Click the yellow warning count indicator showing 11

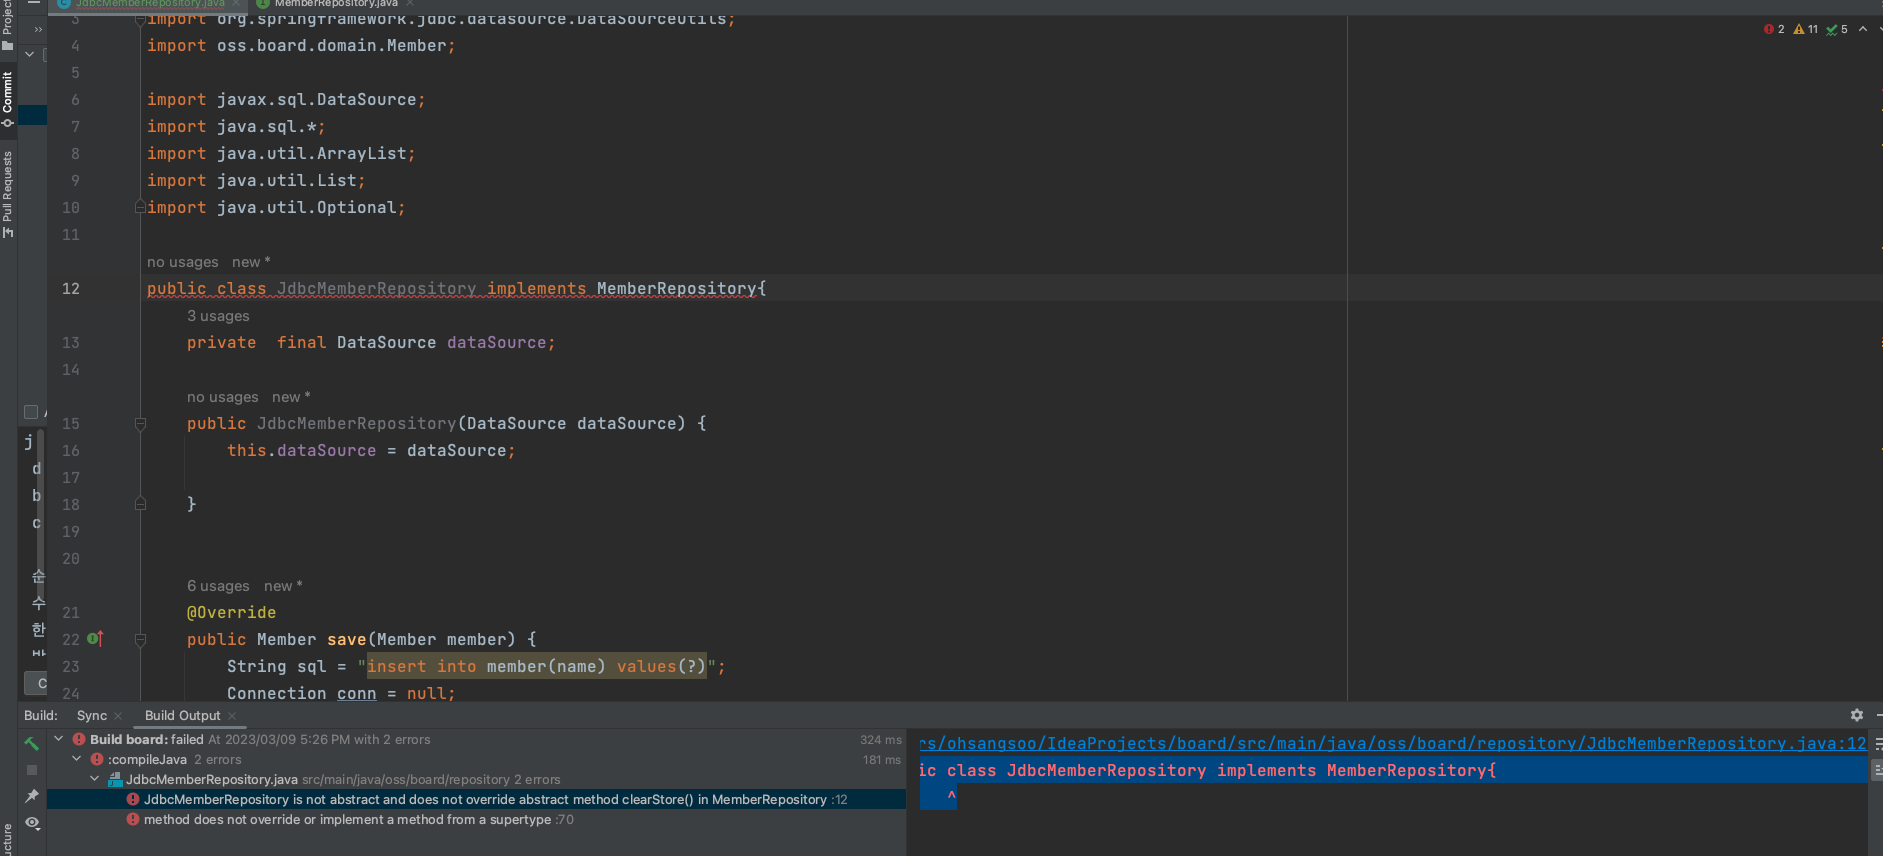coord(1806,29)
